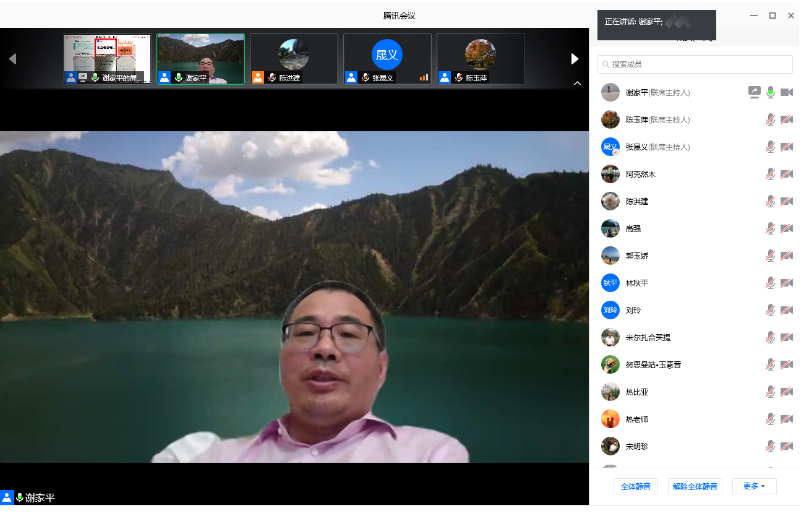Image resolution: width=800 pixels, height=515 pixels.
Task: Click 谢家平's screen share icon in member list
Action: 754,92
